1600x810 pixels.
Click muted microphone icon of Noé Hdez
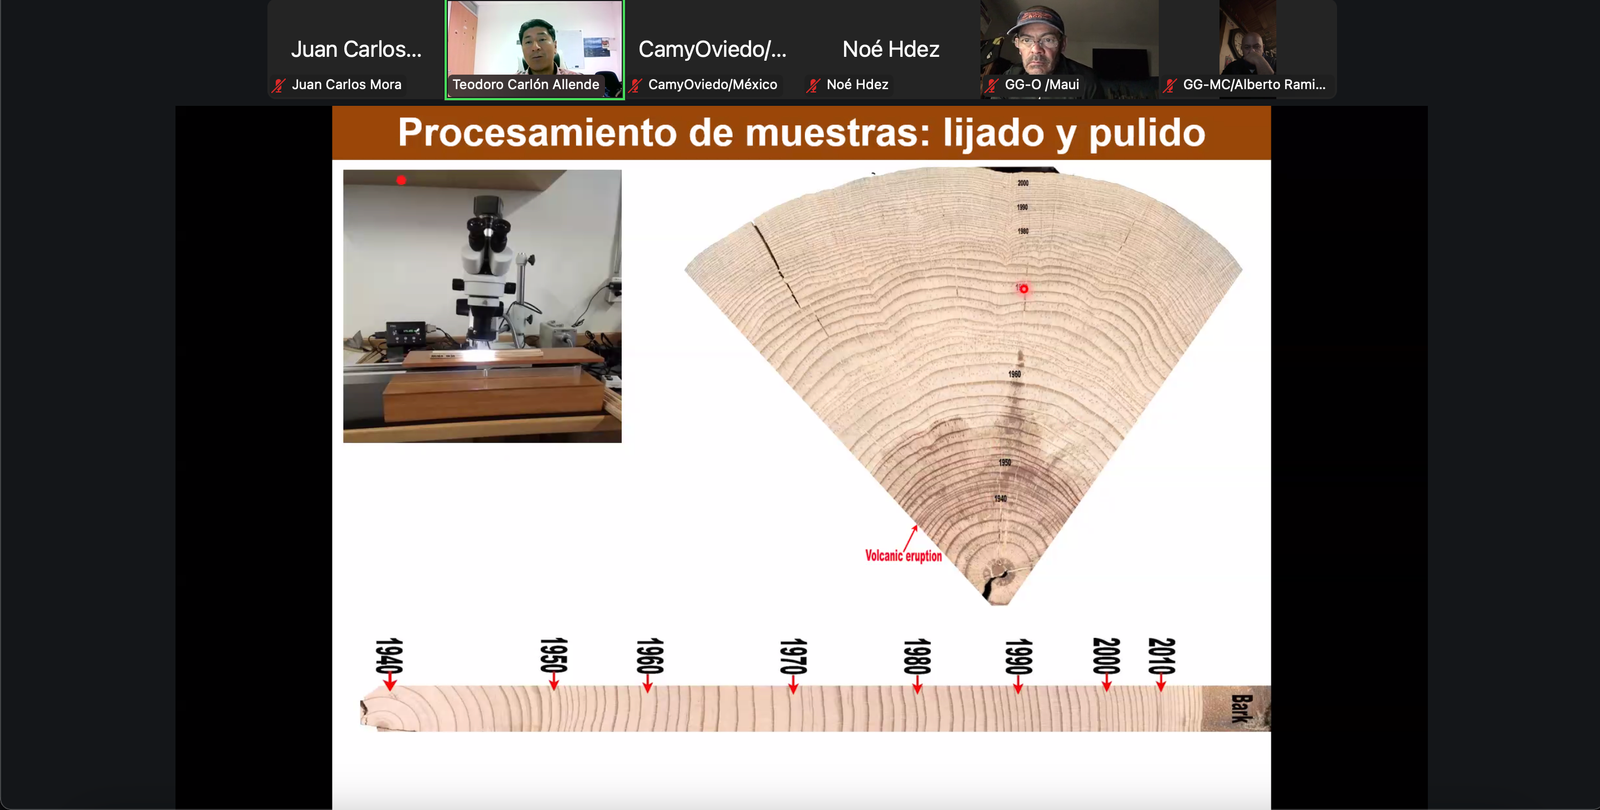[x=814, y=85]
